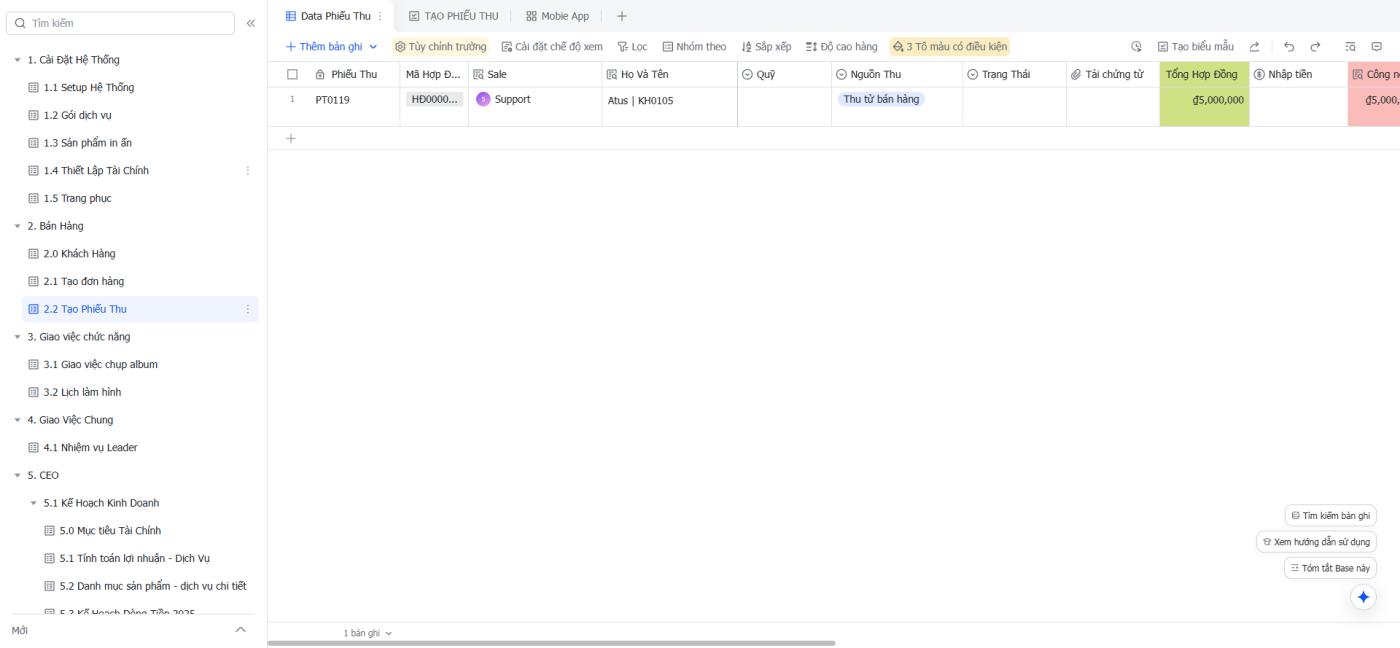1400x648 pixels.
Task: Open 3 Tô màu có điều kiện coloring
Action: (x=949, y=47)
